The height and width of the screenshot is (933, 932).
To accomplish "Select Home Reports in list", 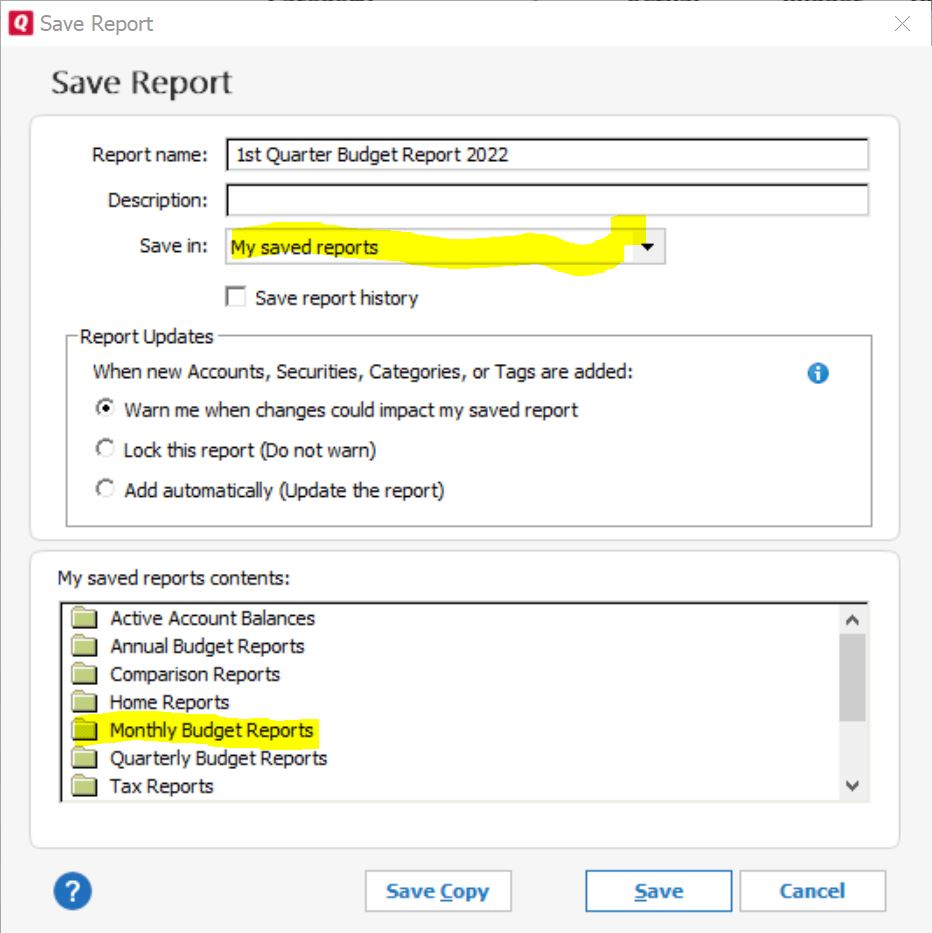I will click(x=169, y=702).
